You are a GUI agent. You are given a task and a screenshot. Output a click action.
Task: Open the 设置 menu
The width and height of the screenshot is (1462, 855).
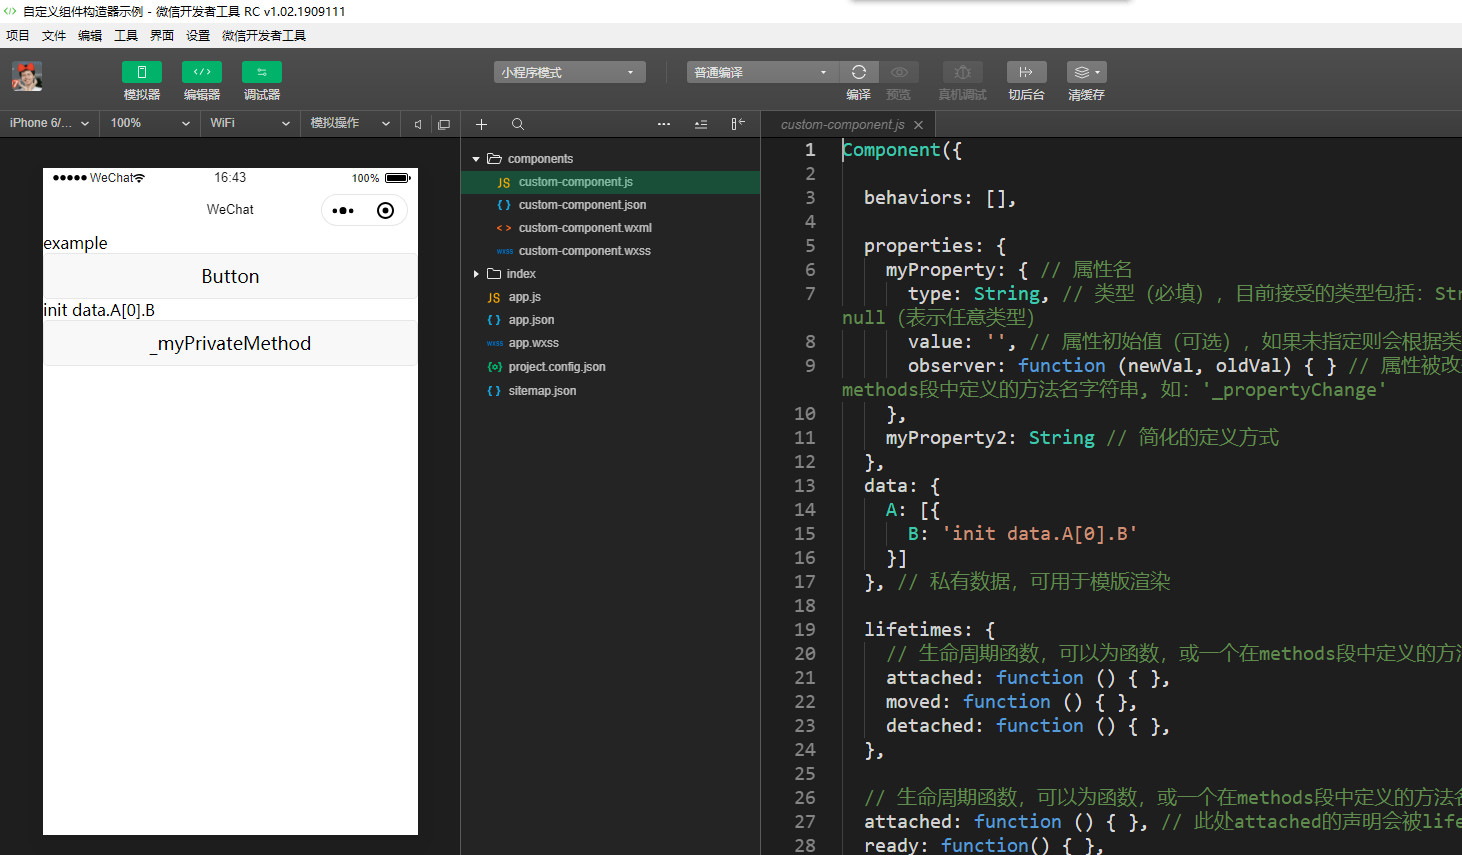(198, 35)
